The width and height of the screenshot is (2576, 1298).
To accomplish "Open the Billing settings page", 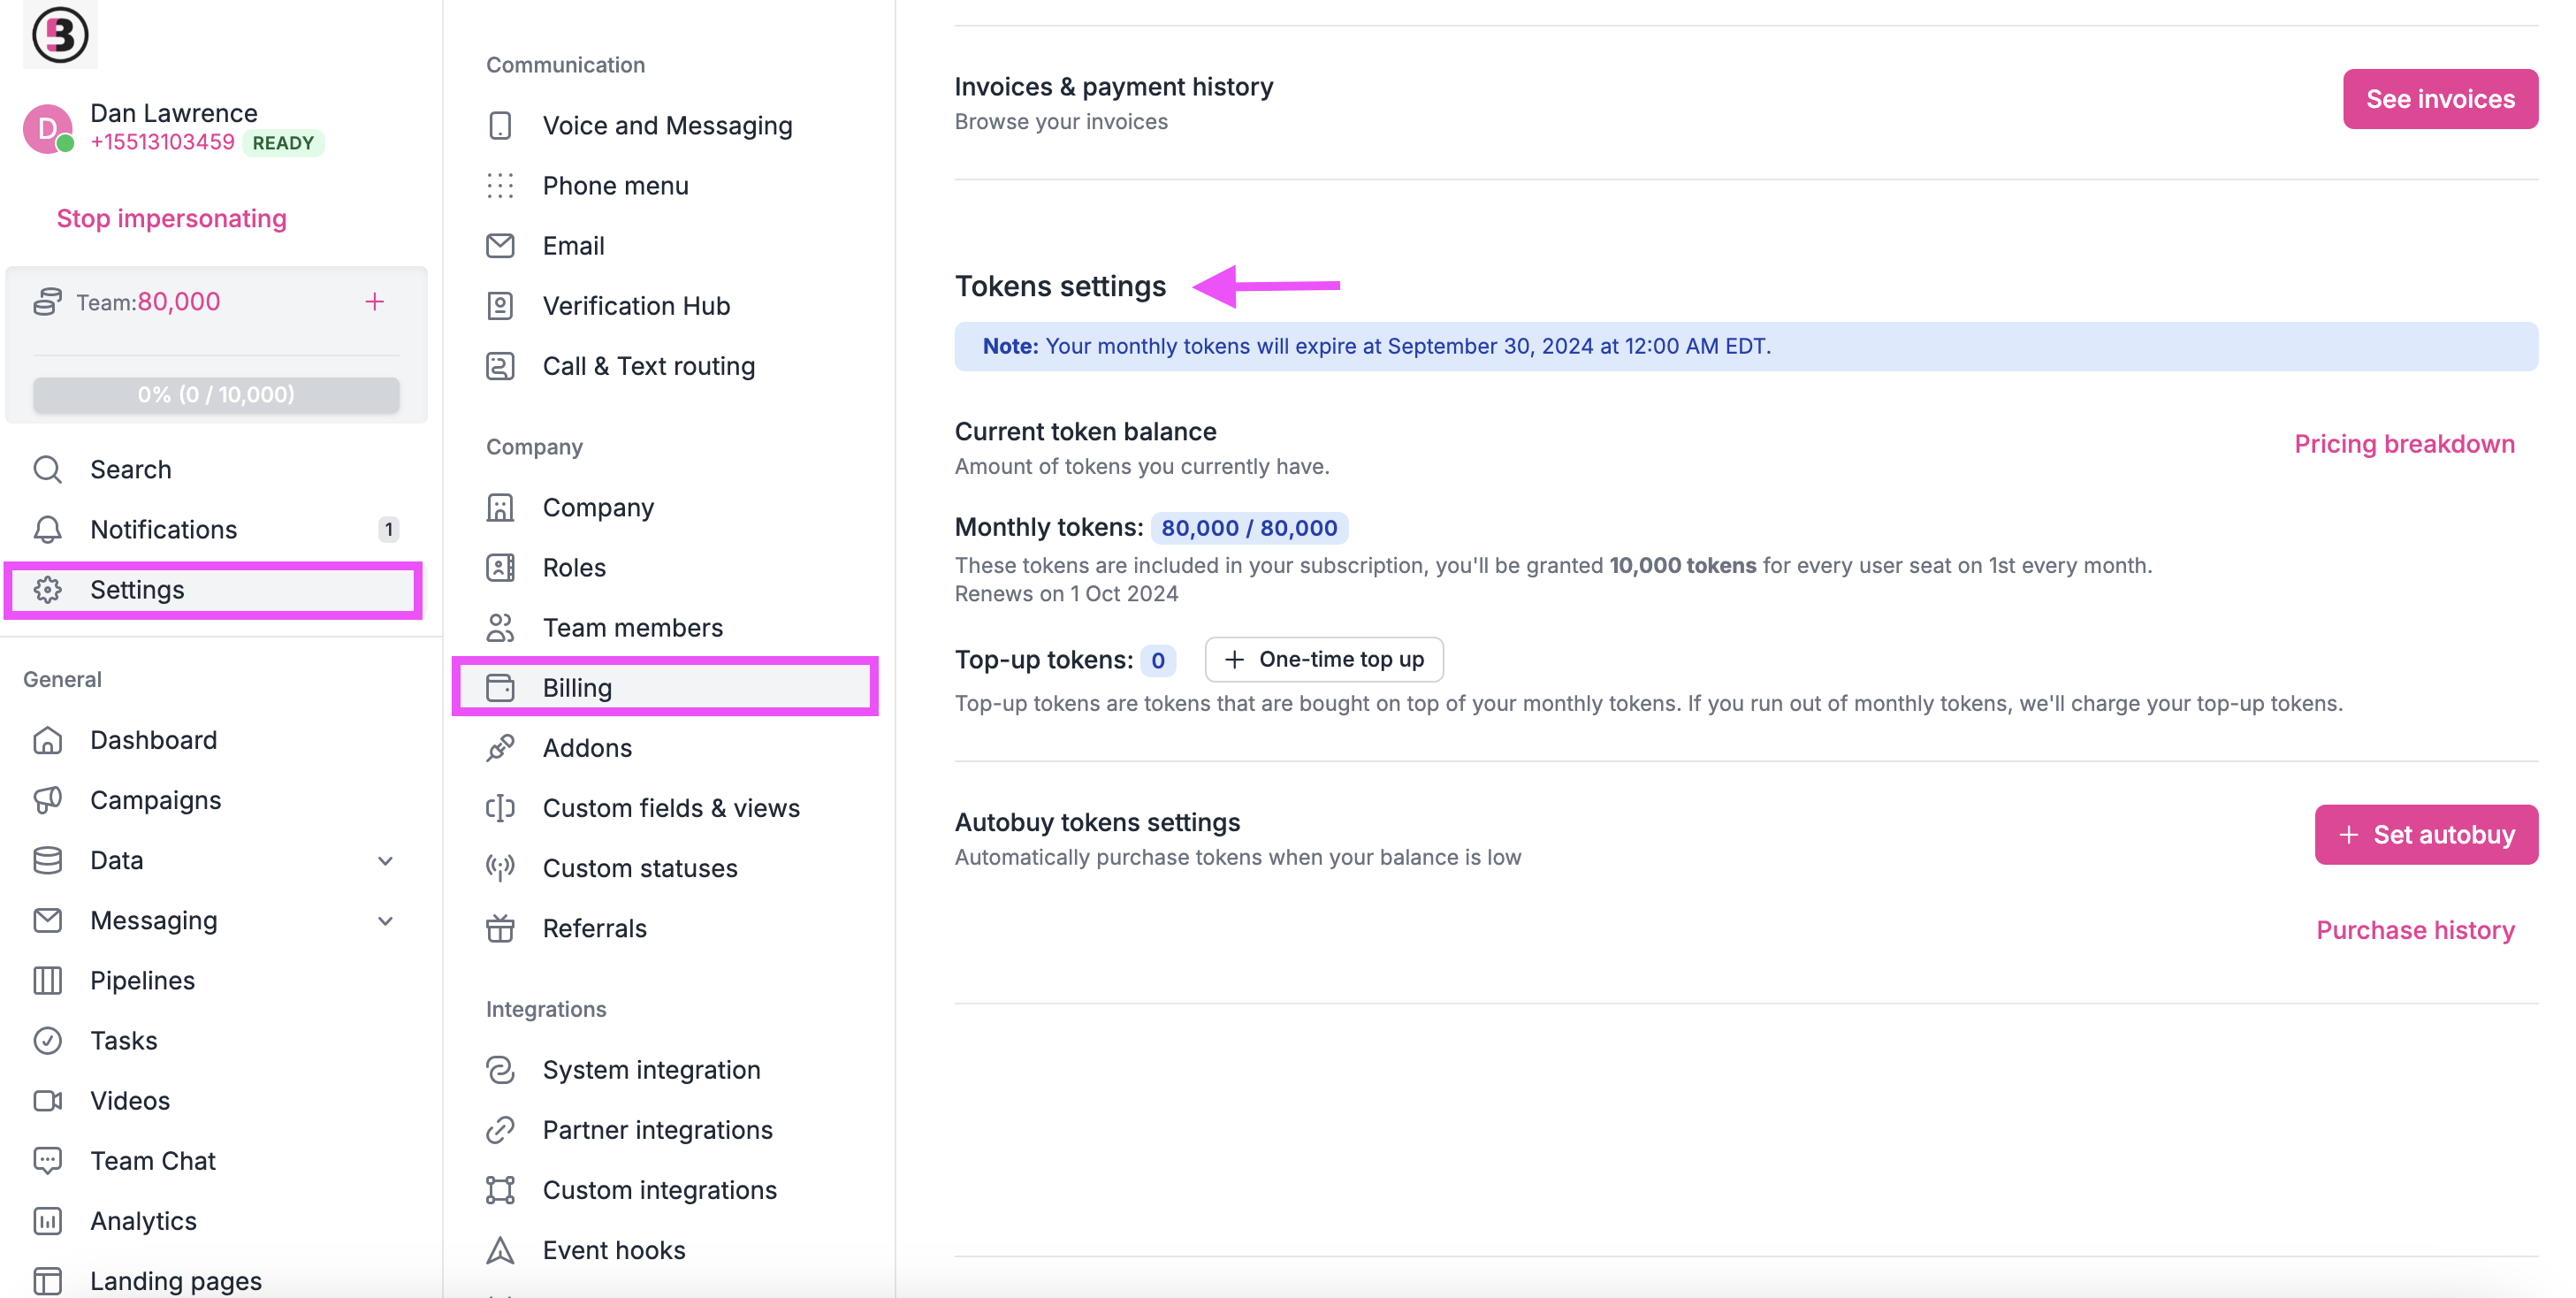I will coord(665,687).
